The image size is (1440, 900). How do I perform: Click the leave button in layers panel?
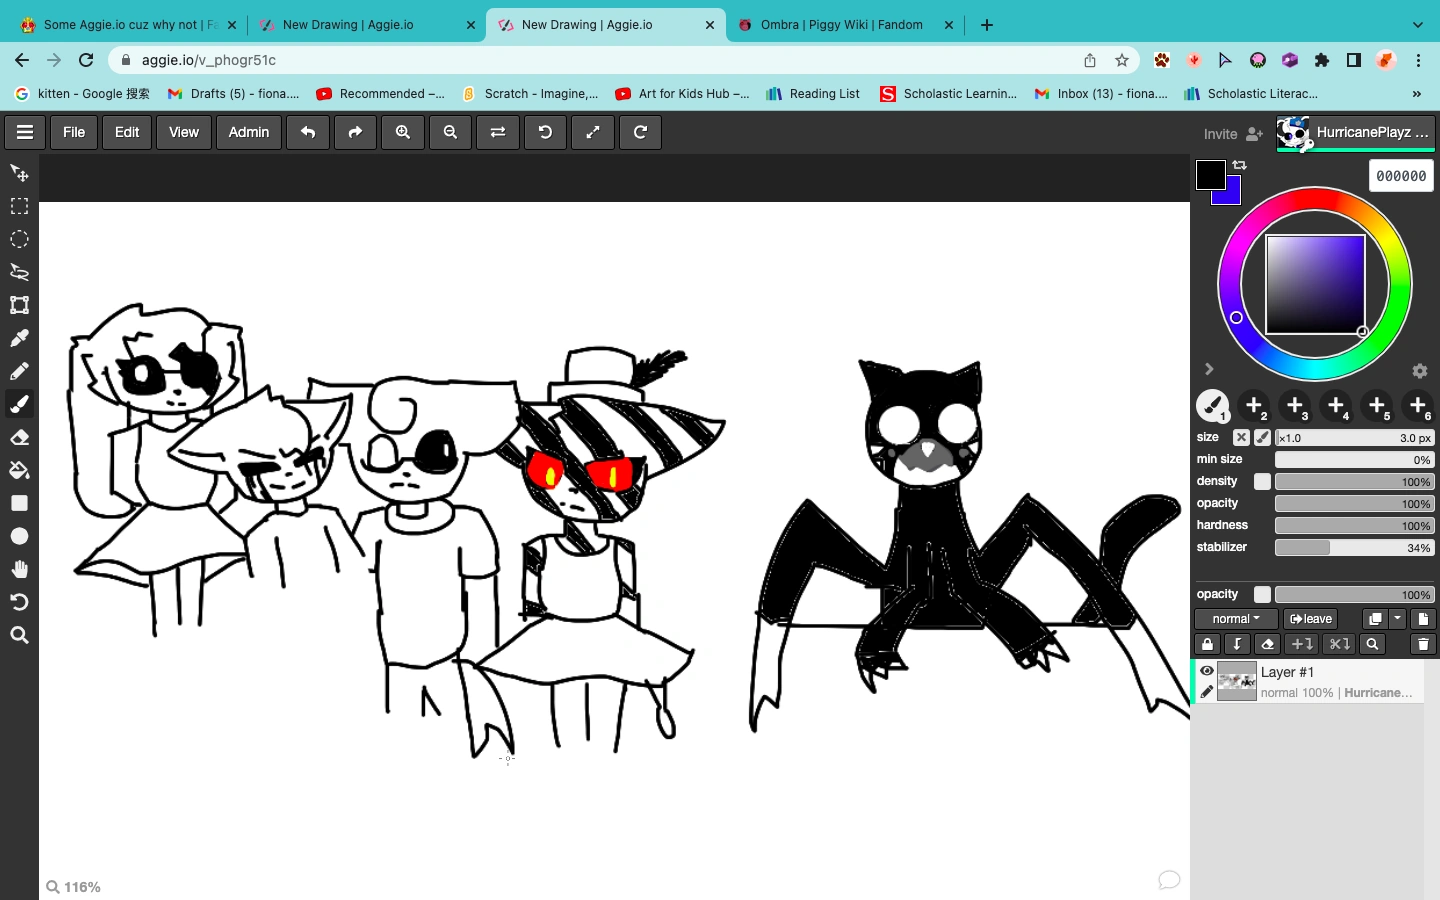tap(1310, 618)
